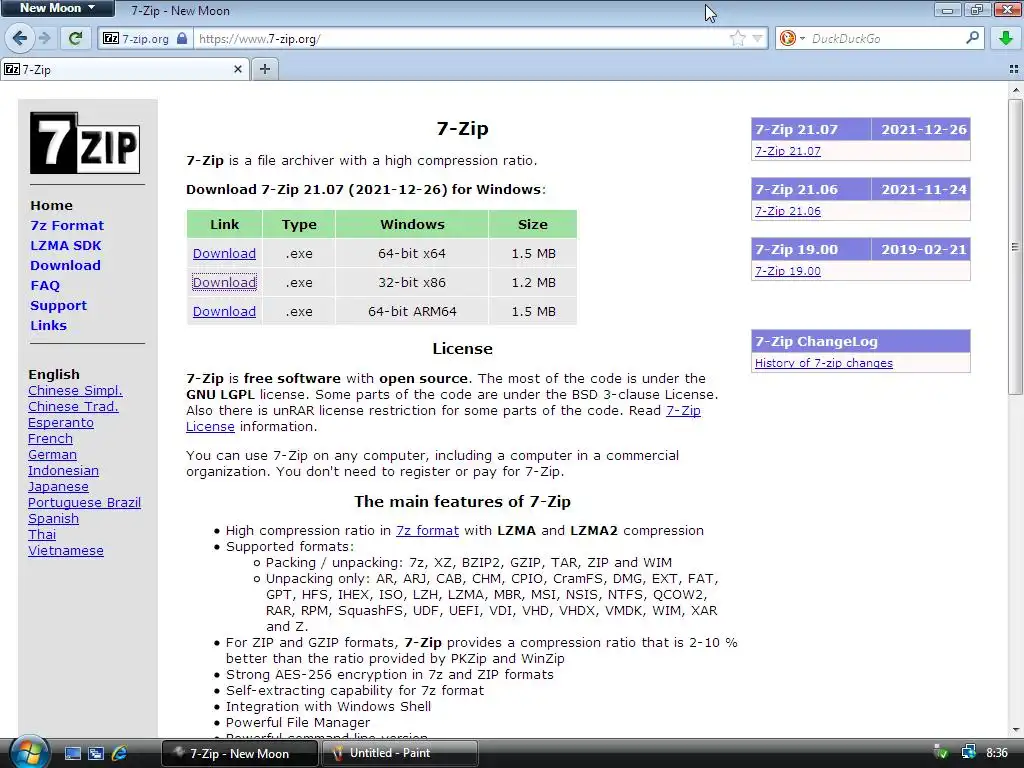The width and height of the screenshot is (1024, 768).
Task: Click 7-Zip - New Moon taskbar button
Action: [240, 753]
